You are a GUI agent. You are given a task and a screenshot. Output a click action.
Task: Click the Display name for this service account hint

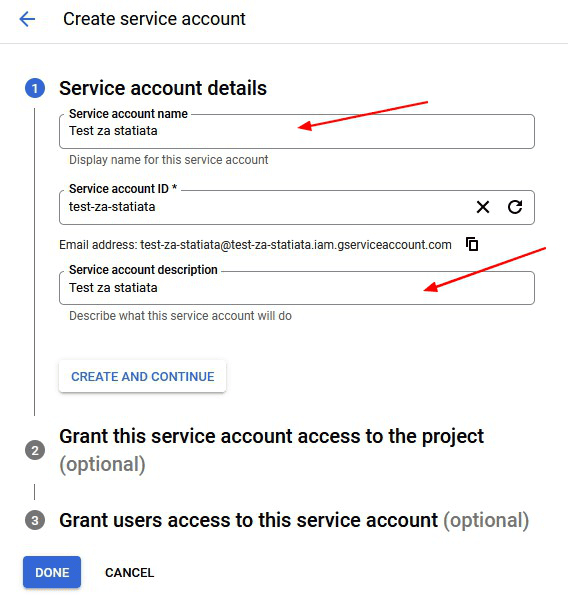click(x=169, y=160)
